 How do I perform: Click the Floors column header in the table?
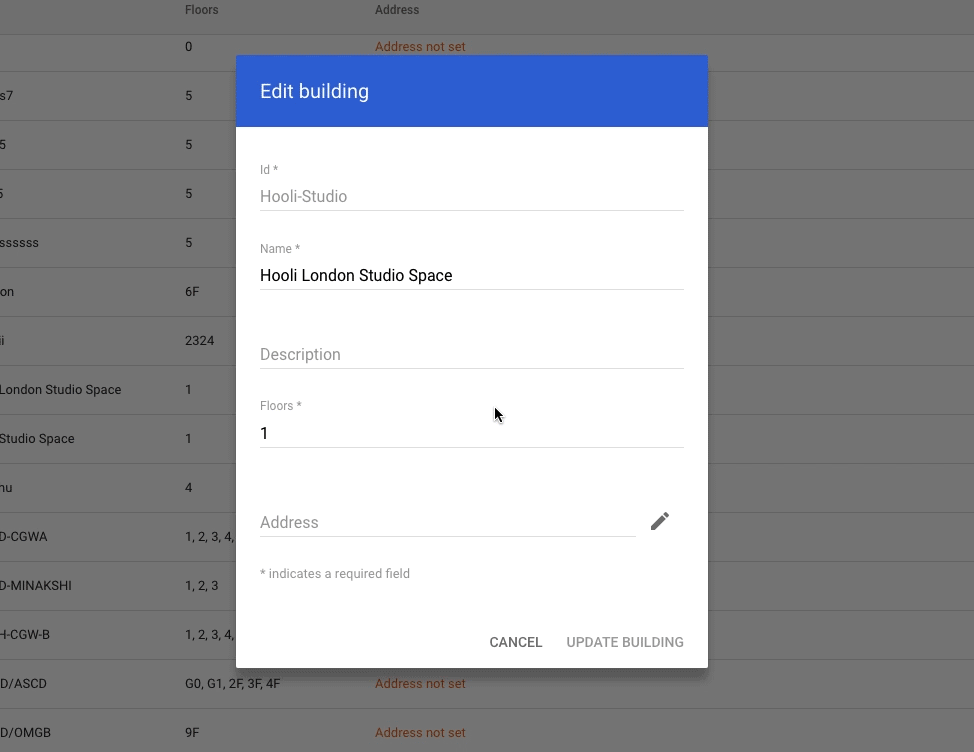click(x=201, y=10)
